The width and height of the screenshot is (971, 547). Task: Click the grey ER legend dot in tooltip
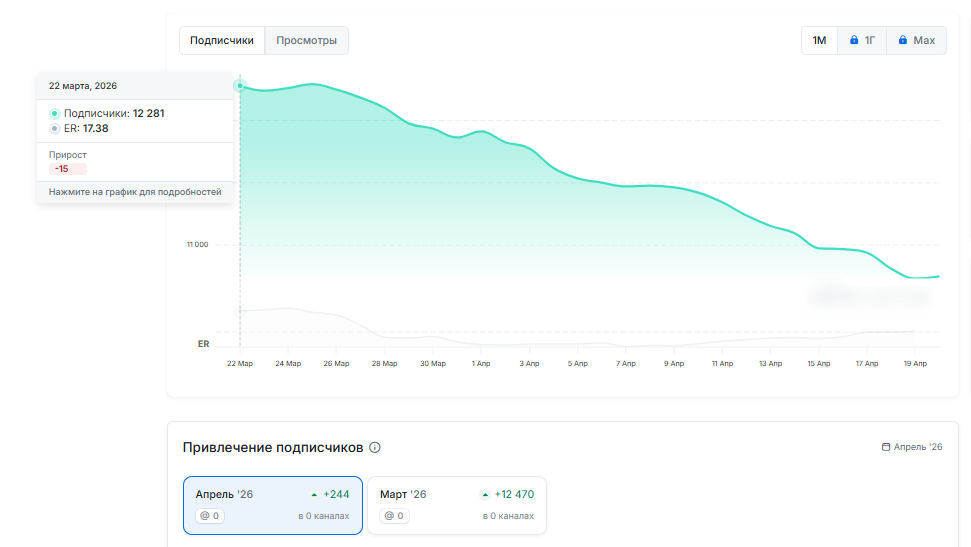coord(55,129)
